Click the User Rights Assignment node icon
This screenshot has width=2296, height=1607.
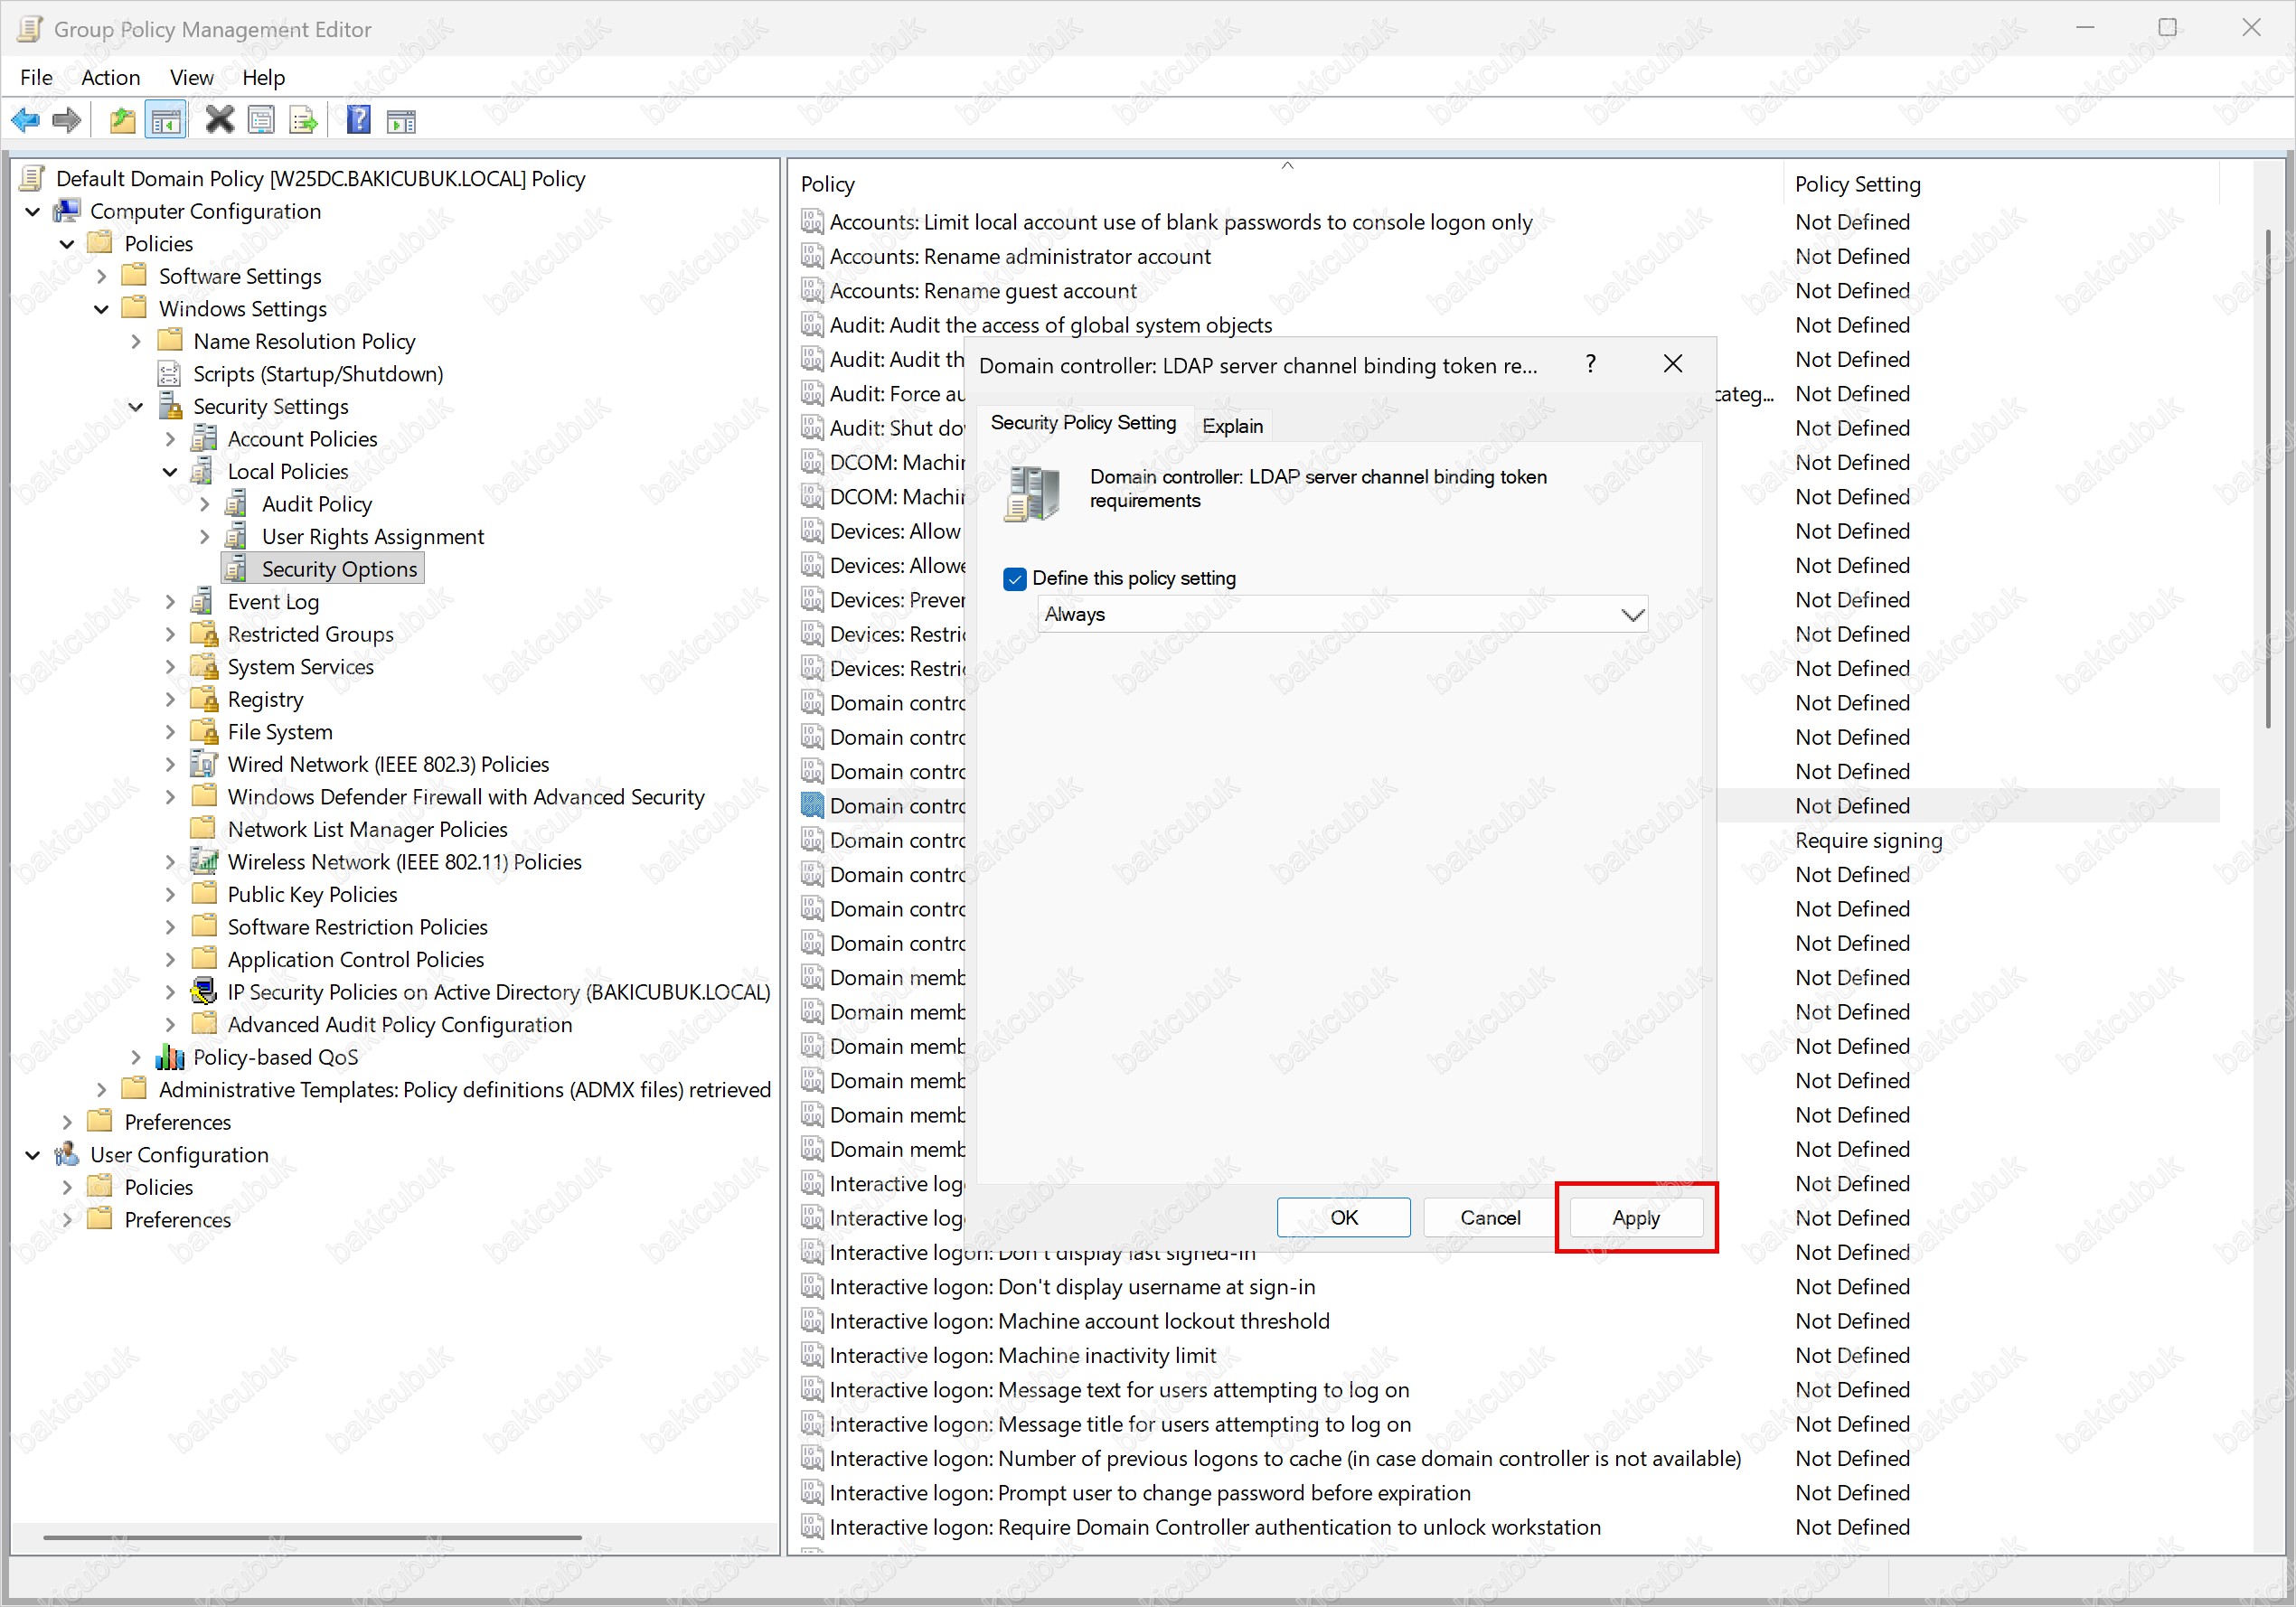[237, 536]
